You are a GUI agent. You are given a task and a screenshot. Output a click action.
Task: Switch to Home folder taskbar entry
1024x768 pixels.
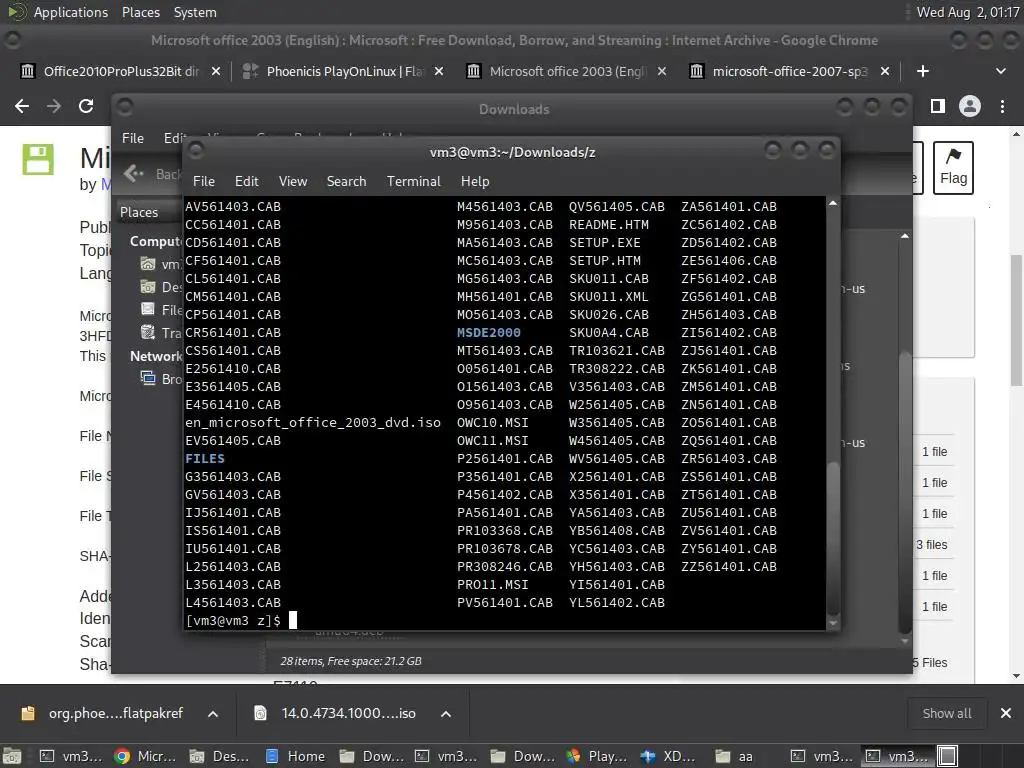tap(296, 756)
